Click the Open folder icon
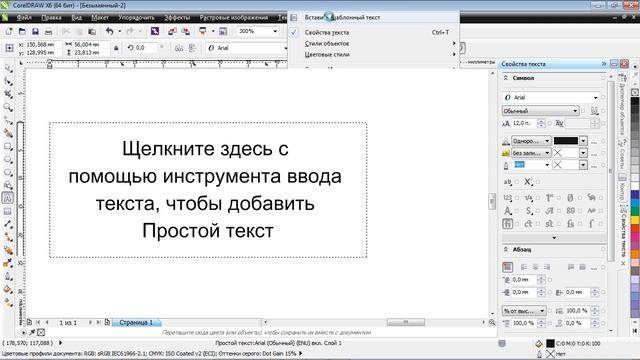Viewport: 640px width, 360px height. click(22, 31)
